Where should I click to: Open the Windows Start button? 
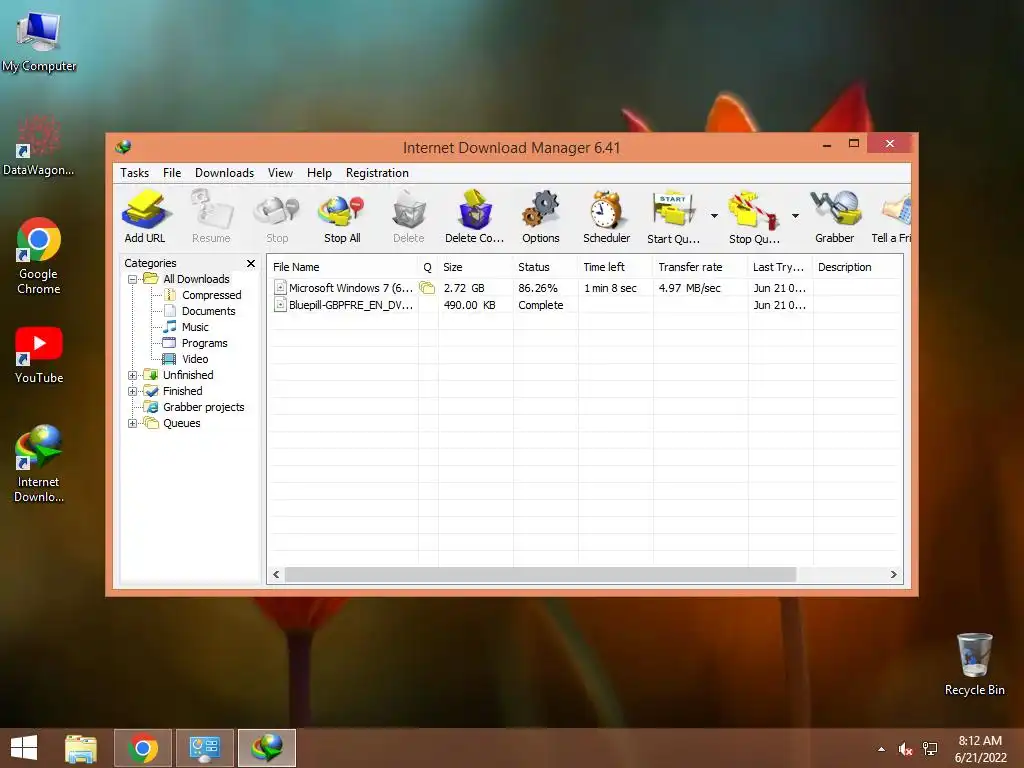(x=24, y=748)
